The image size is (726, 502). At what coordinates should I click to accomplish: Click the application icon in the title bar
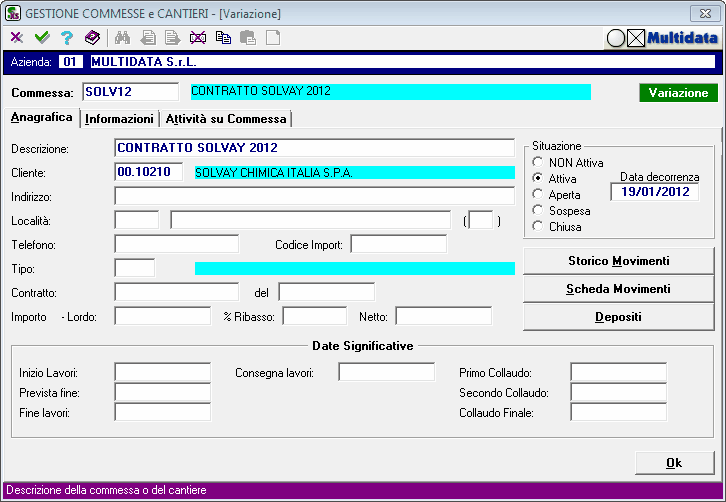click(13, 13)
